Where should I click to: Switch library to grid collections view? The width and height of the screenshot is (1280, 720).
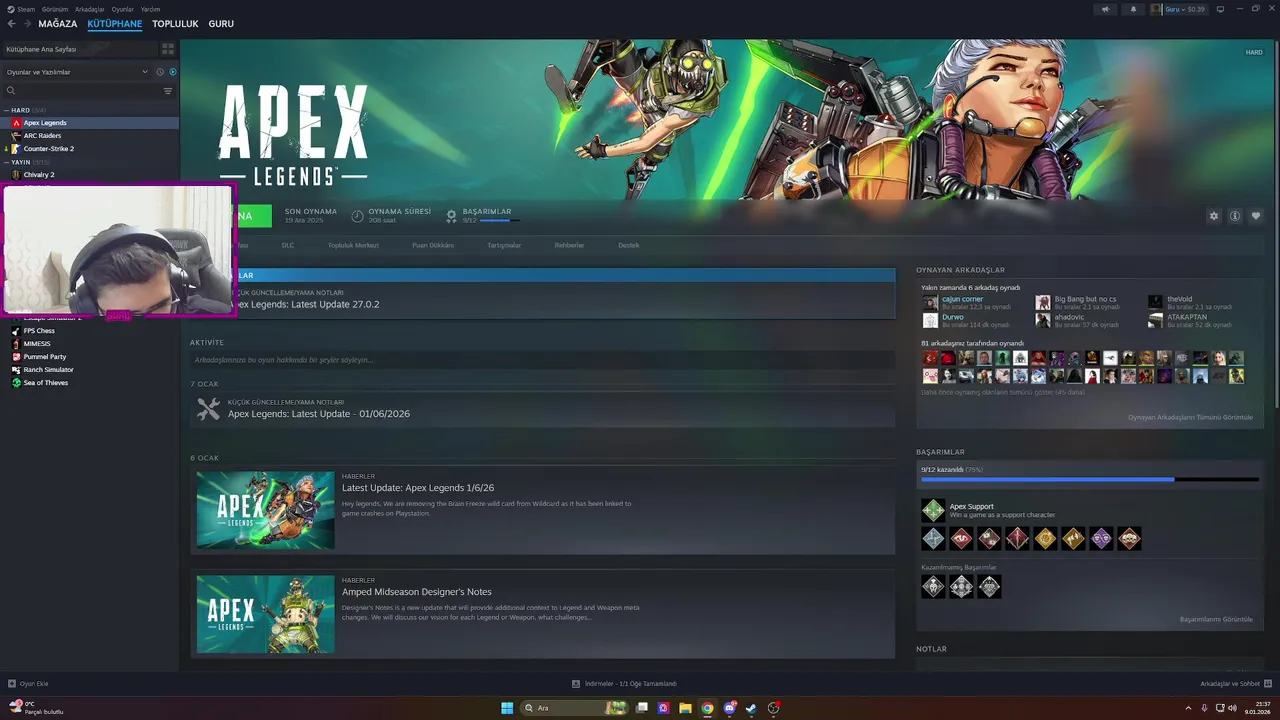pos(168,49)
